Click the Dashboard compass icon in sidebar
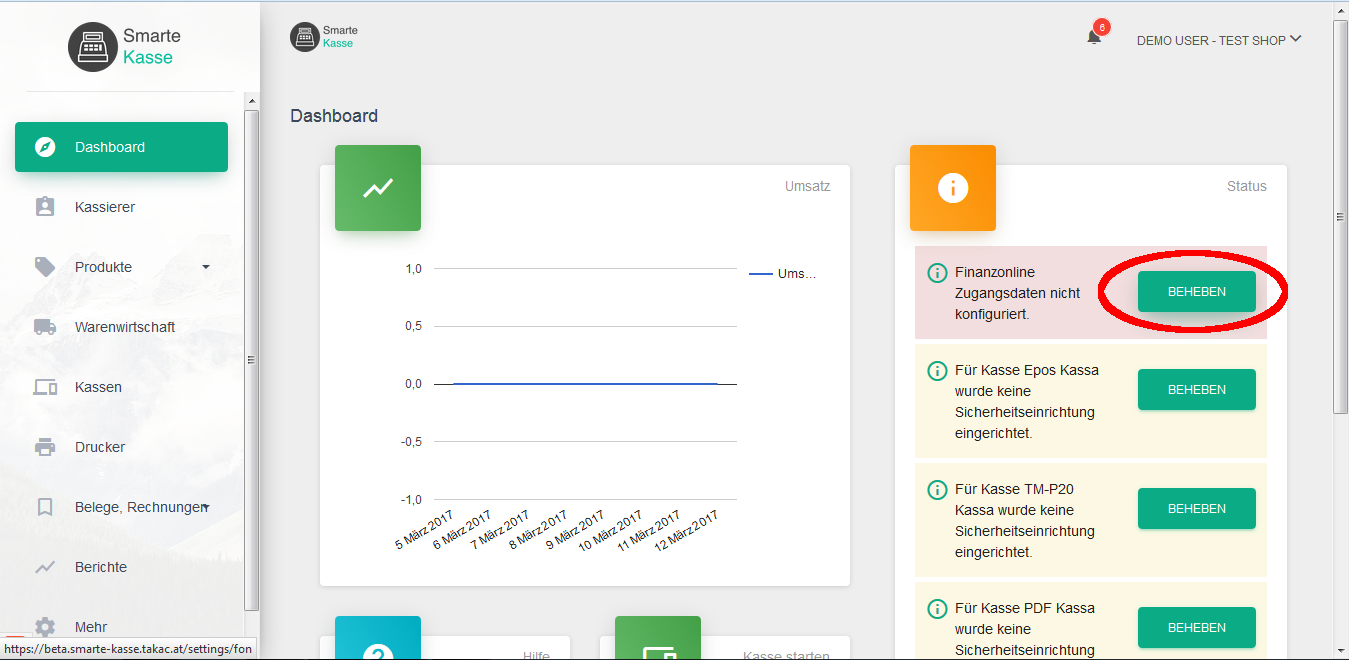 (x=45, y=147)
